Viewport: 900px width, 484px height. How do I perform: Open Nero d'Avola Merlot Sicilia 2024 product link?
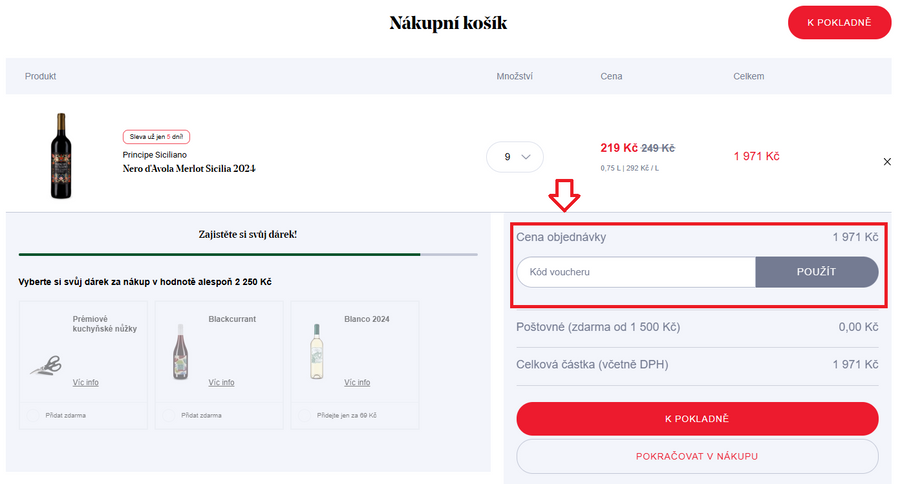(x=189, y=169)
